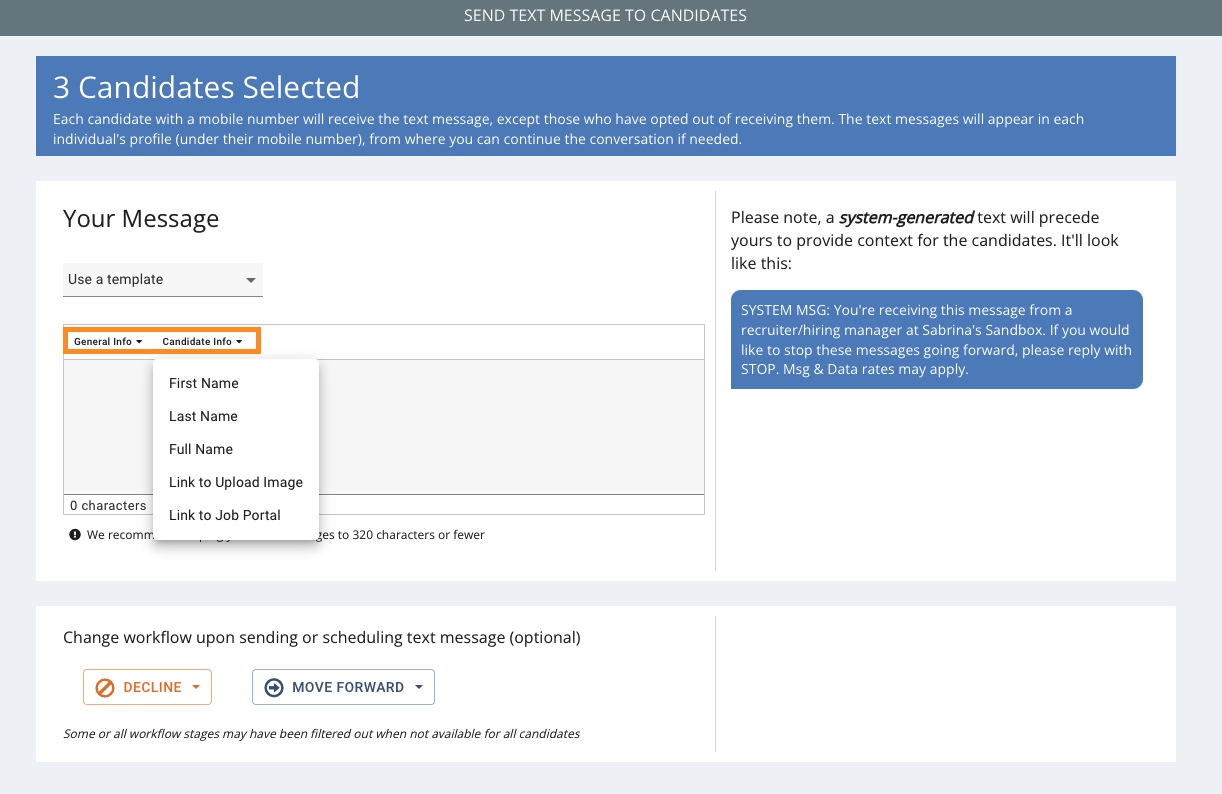The width and height of the screenshot is (1222, 794).
Task: Click the 3 Candidates Selected heading
Action: [206, 88]
